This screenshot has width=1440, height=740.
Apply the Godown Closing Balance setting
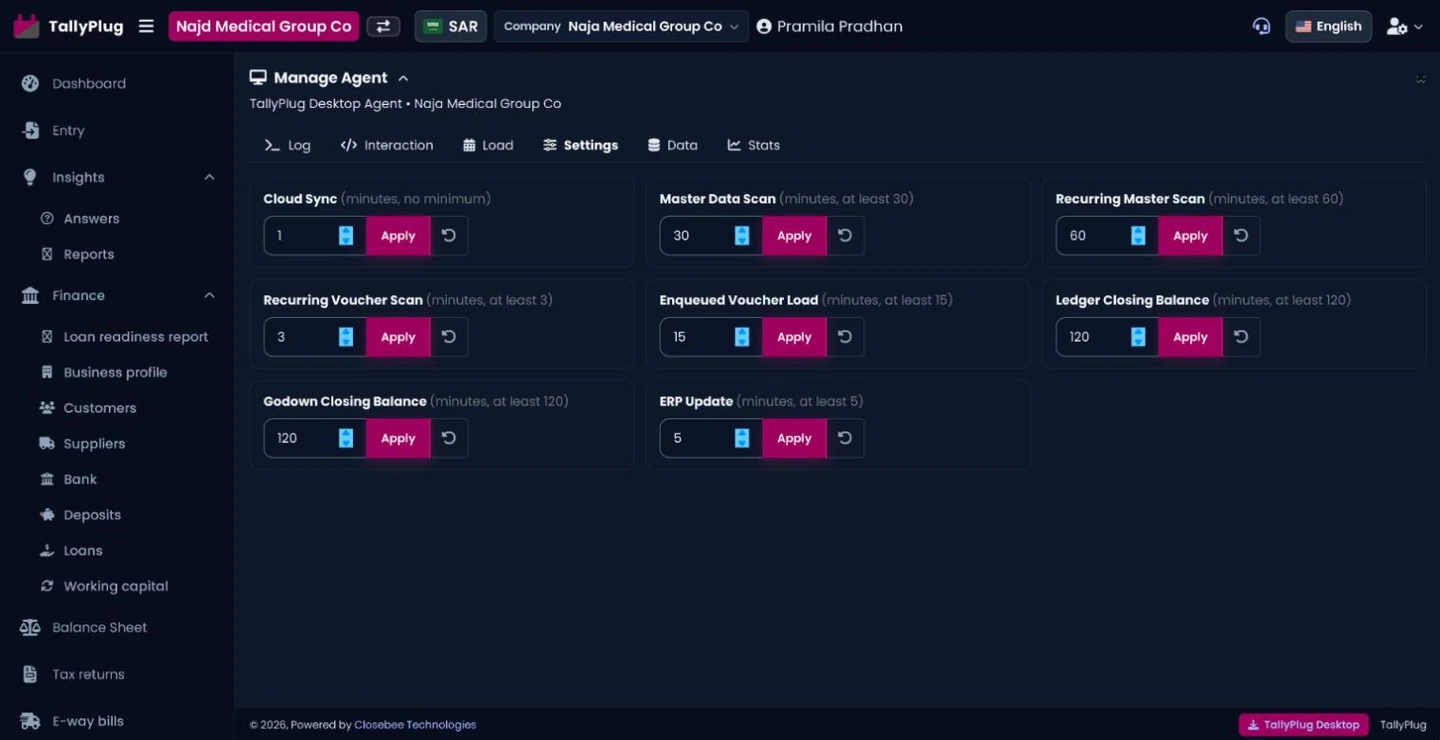click(398, 438)
